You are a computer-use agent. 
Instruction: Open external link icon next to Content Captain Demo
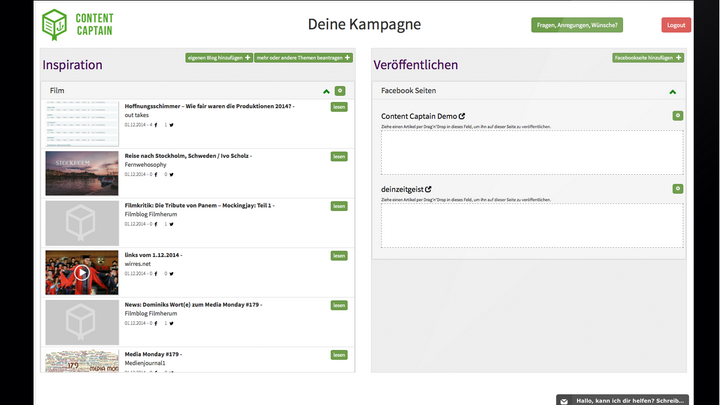pyautogui.click(x=462, y=116)
